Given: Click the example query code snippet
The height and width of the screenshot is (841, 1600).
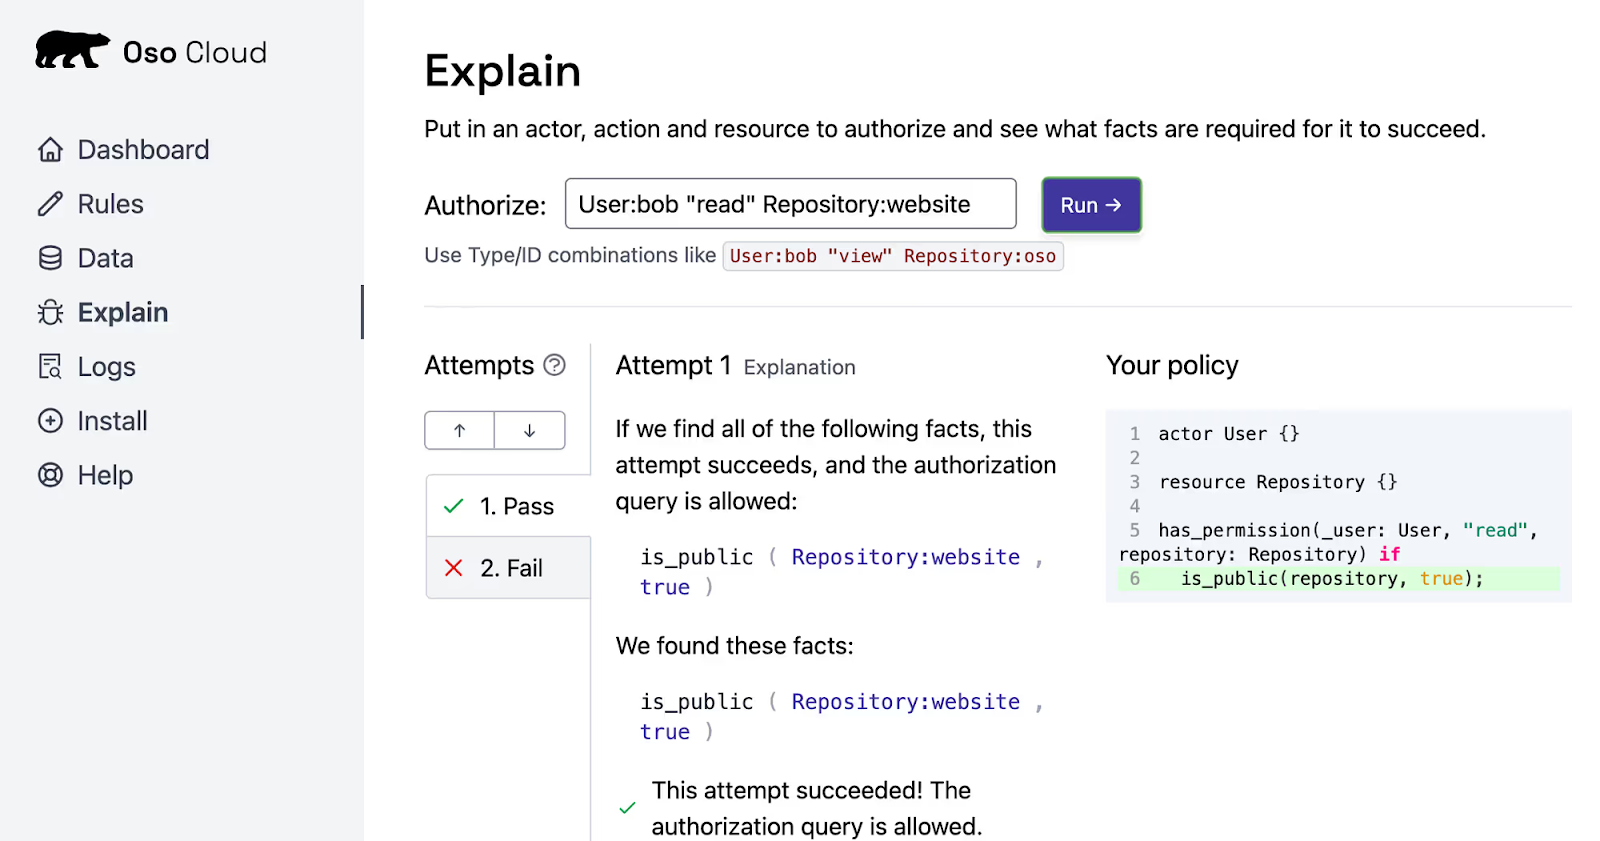Looking at the screenshot, I should pos(893,256).
